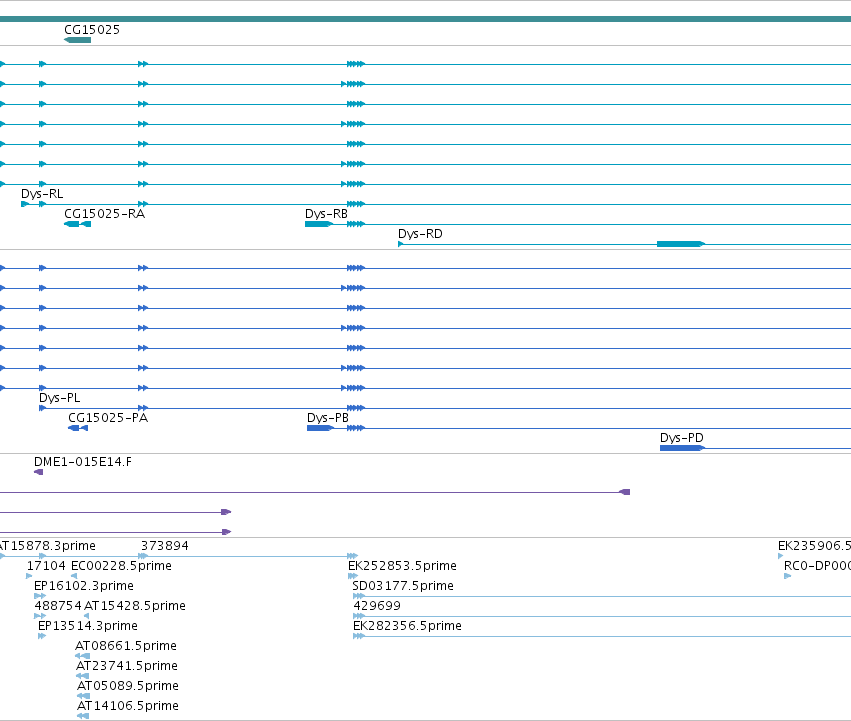Click the 373894 EST label
Image resolution: width=851 pixels, height=721 pixels.
(164, 546)
